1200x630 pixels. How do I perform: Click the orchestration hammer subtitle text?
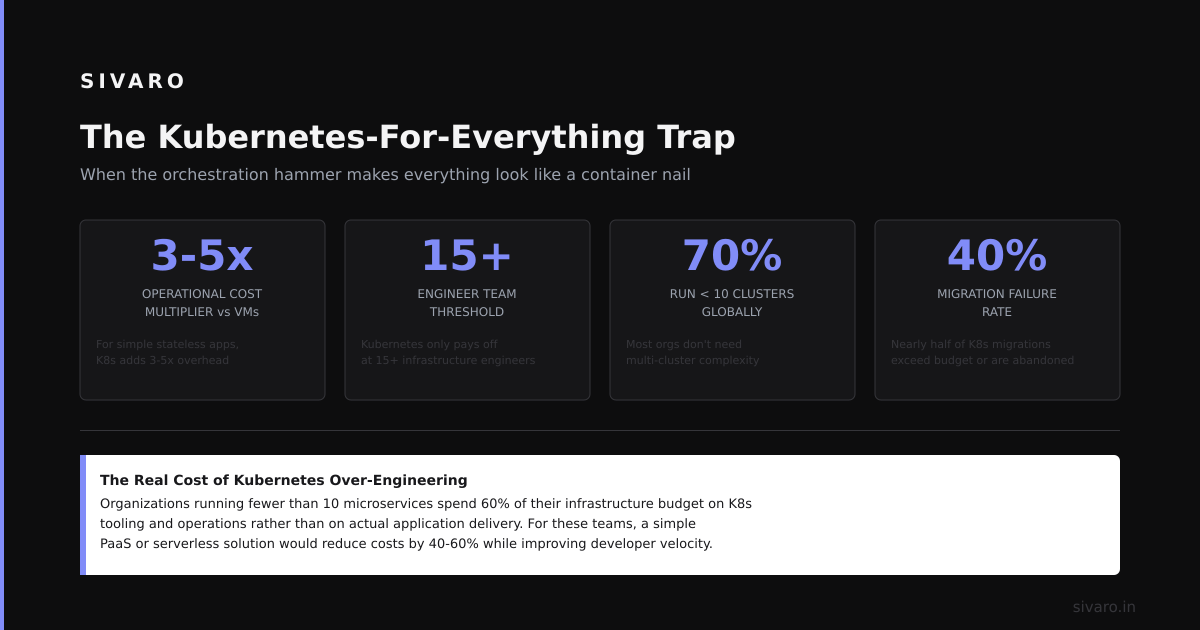[385, 174]
